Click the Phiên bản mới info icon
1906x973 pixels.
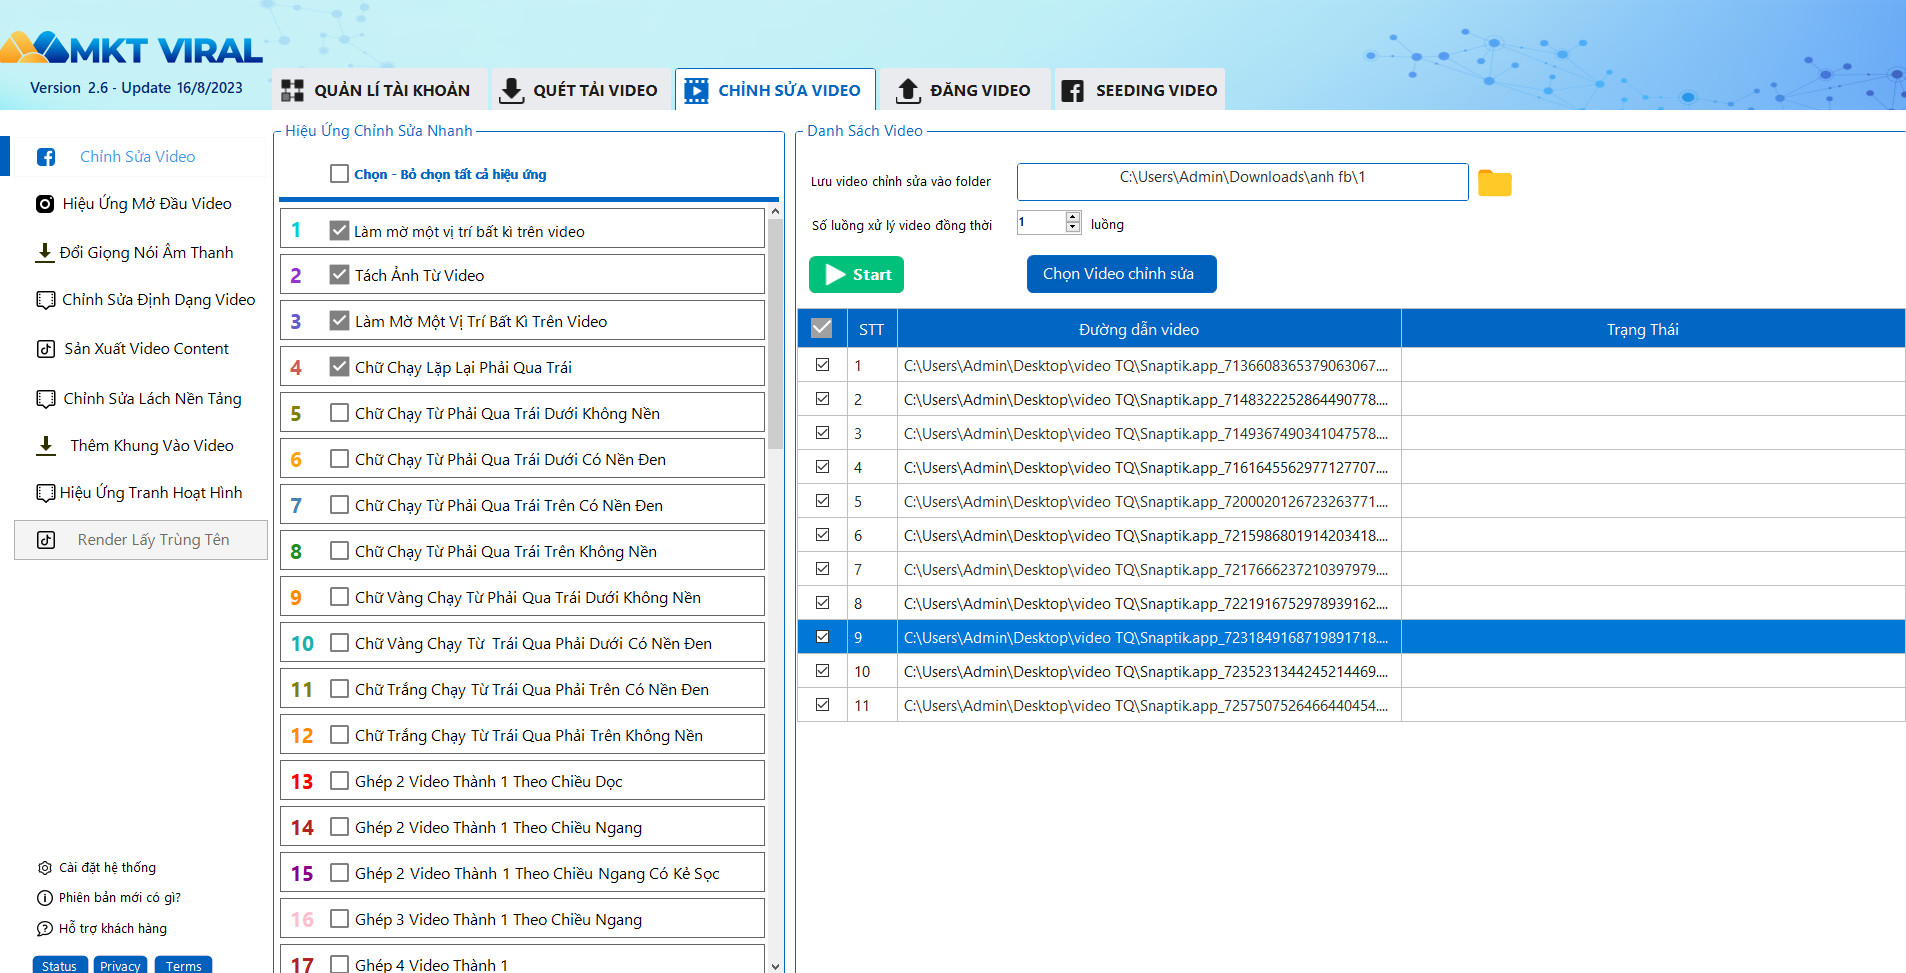pyautogui.click(x=45, y=898)
